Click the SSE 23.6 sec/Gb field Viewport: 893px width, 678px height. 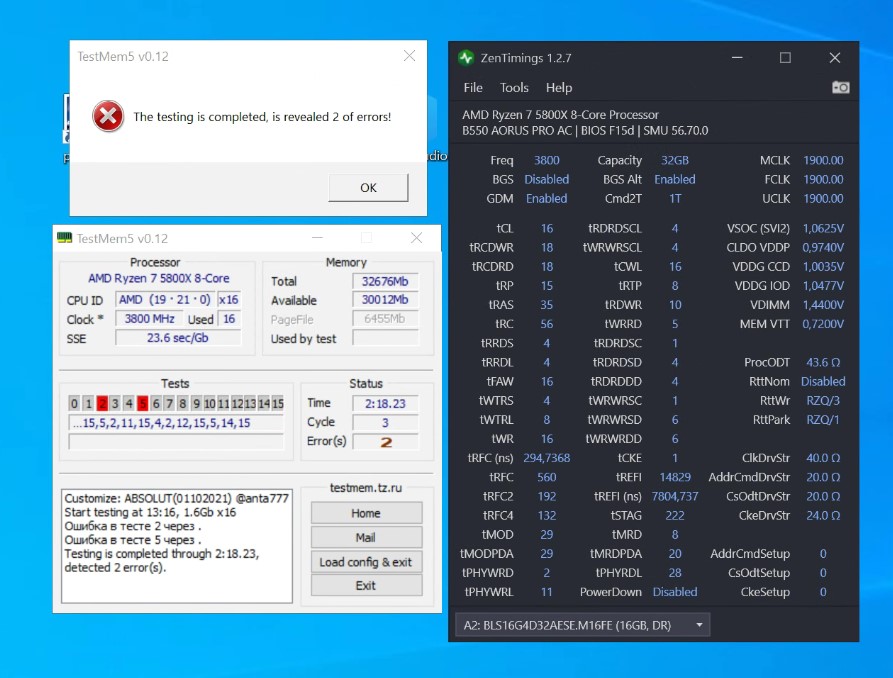point(178,338)
